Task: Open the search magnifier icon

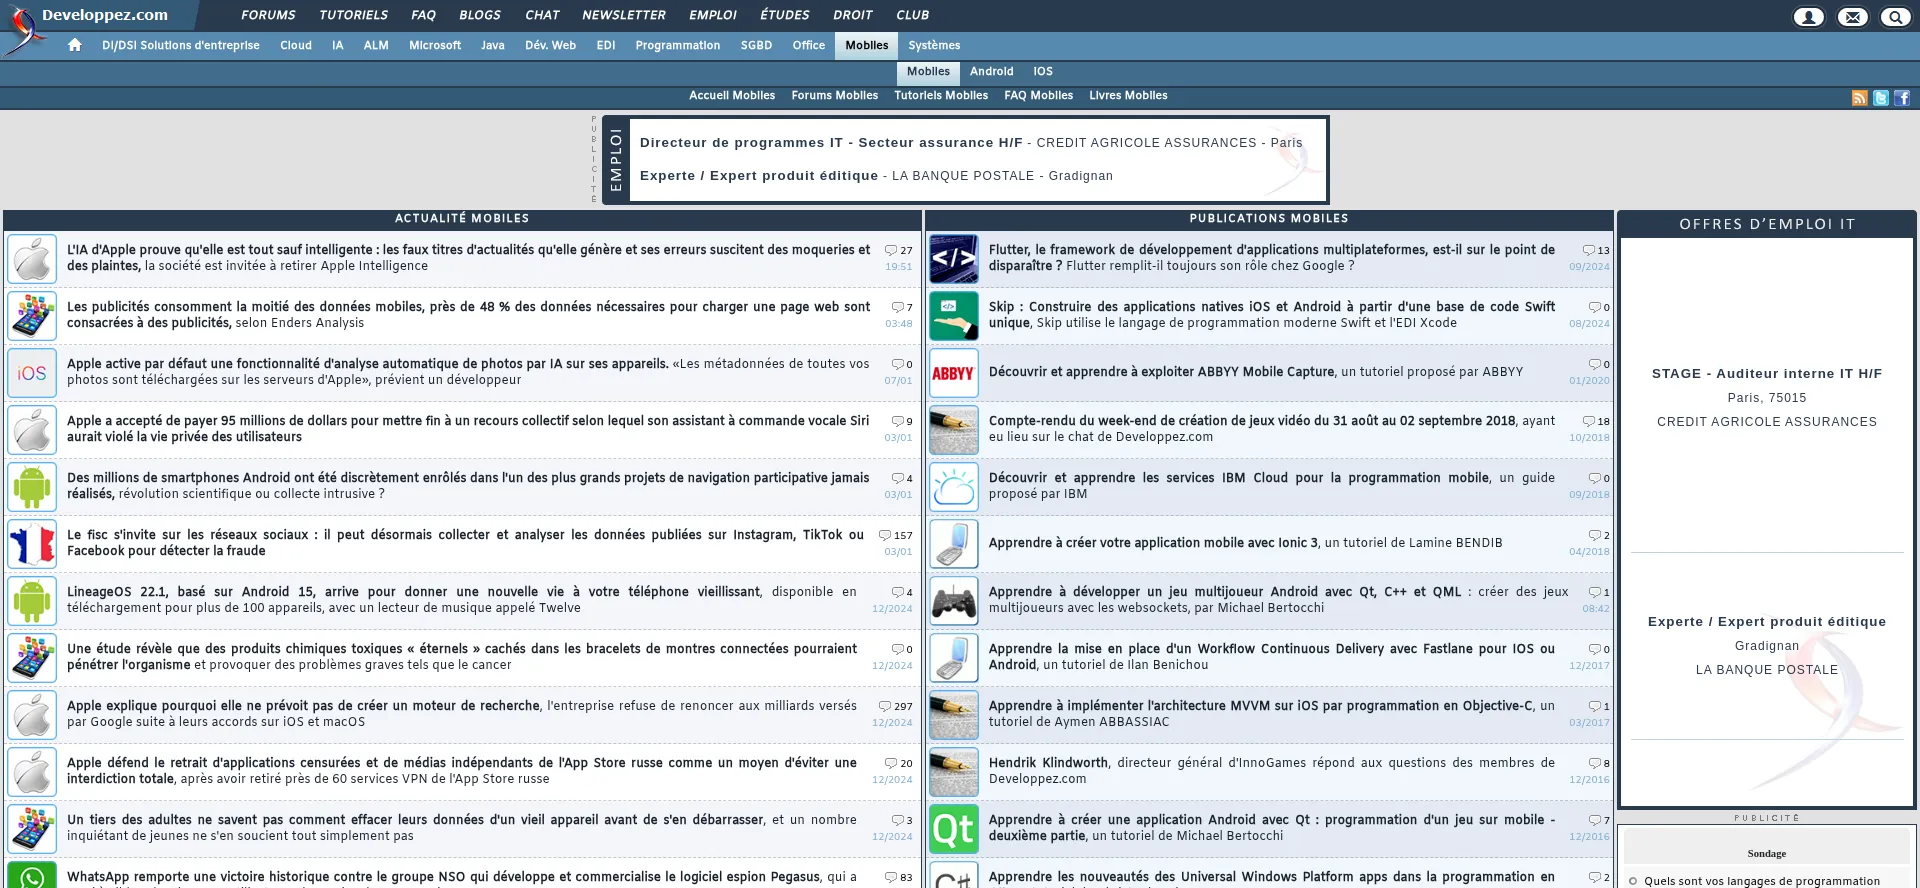Action: tap(1896, 16)
